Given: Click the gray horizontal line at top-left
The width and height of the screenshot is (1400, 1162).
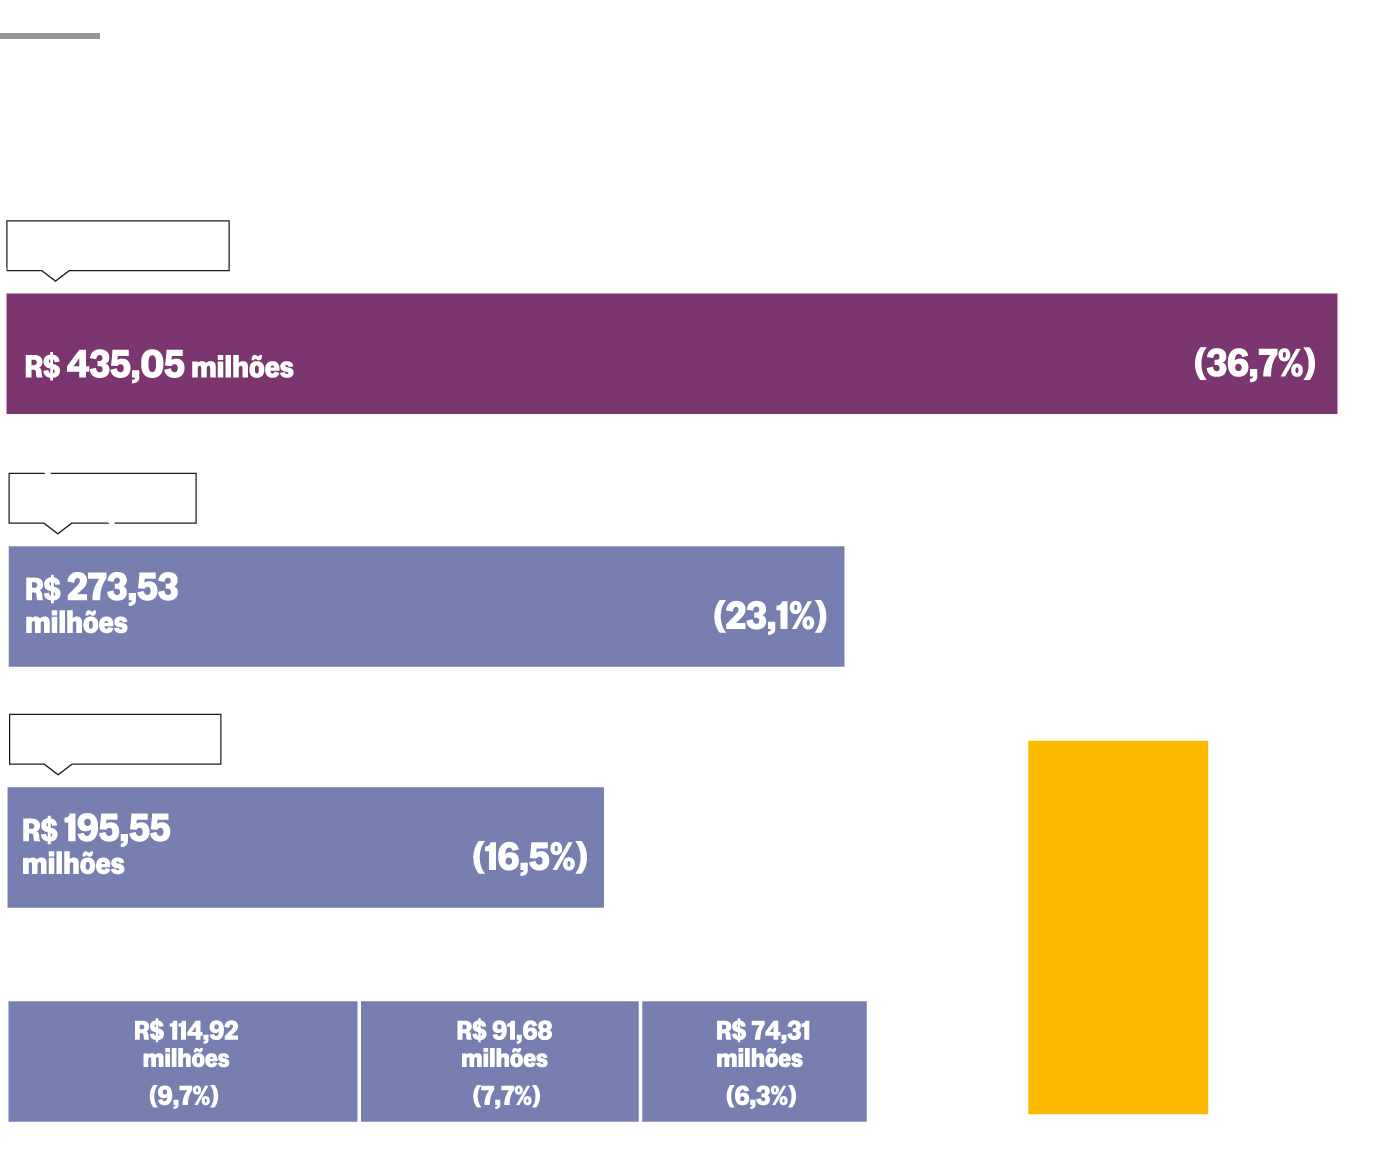Looking at the screenshot, I should coord(50,36).
